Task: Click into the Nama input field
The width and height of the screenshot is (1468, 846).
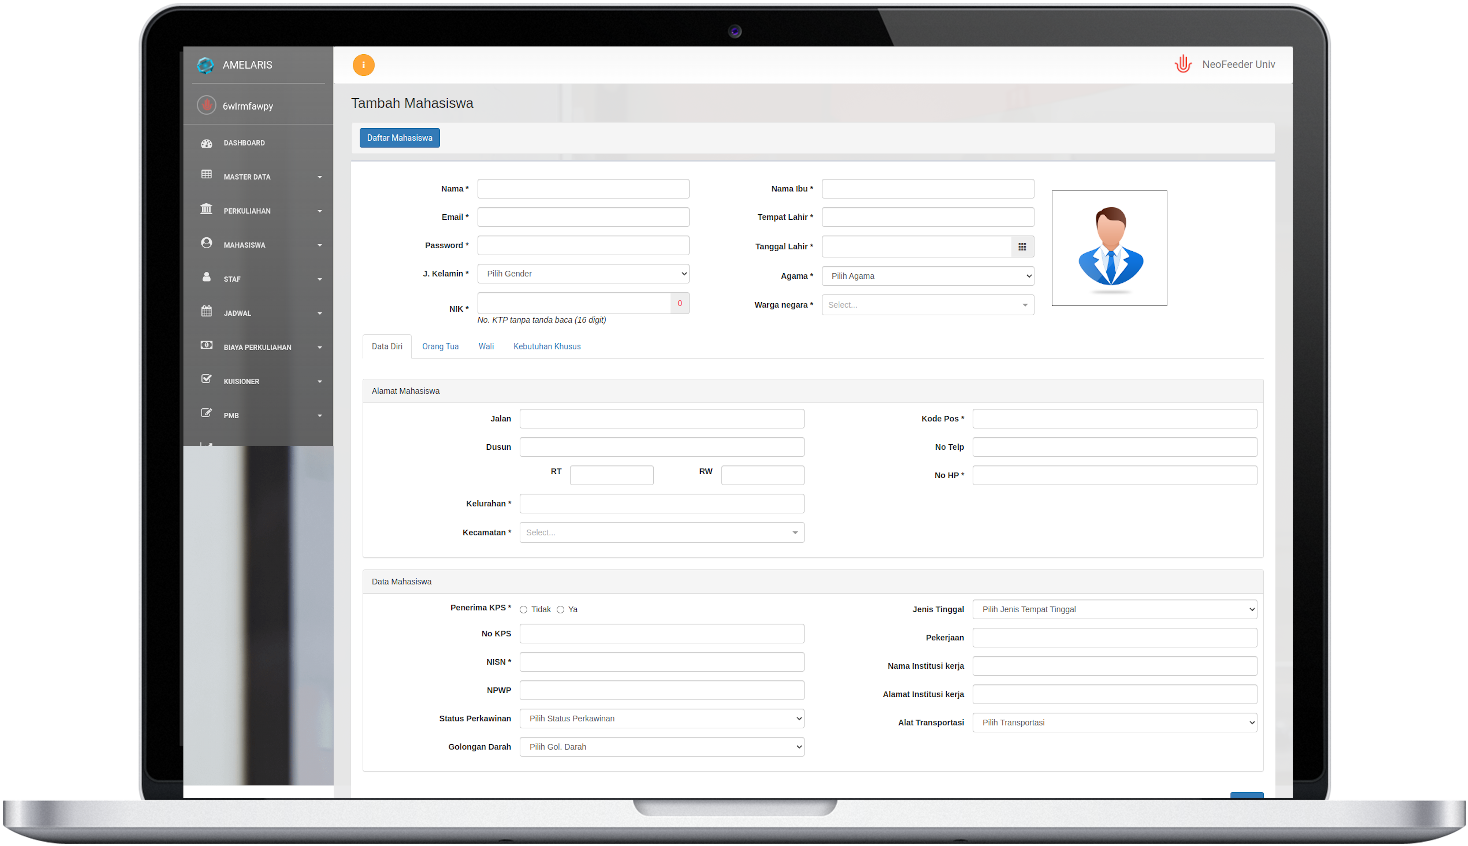Action: click(583, 189)
